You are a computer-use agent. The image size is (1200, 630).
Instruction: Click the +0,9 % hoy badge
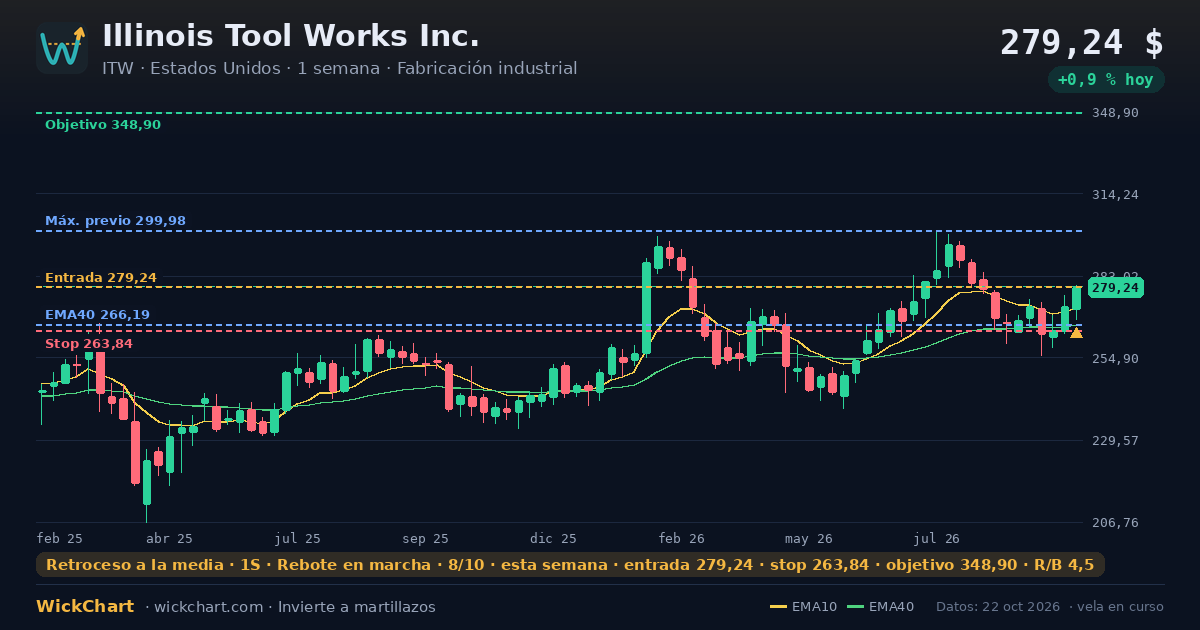point(1106,80)
